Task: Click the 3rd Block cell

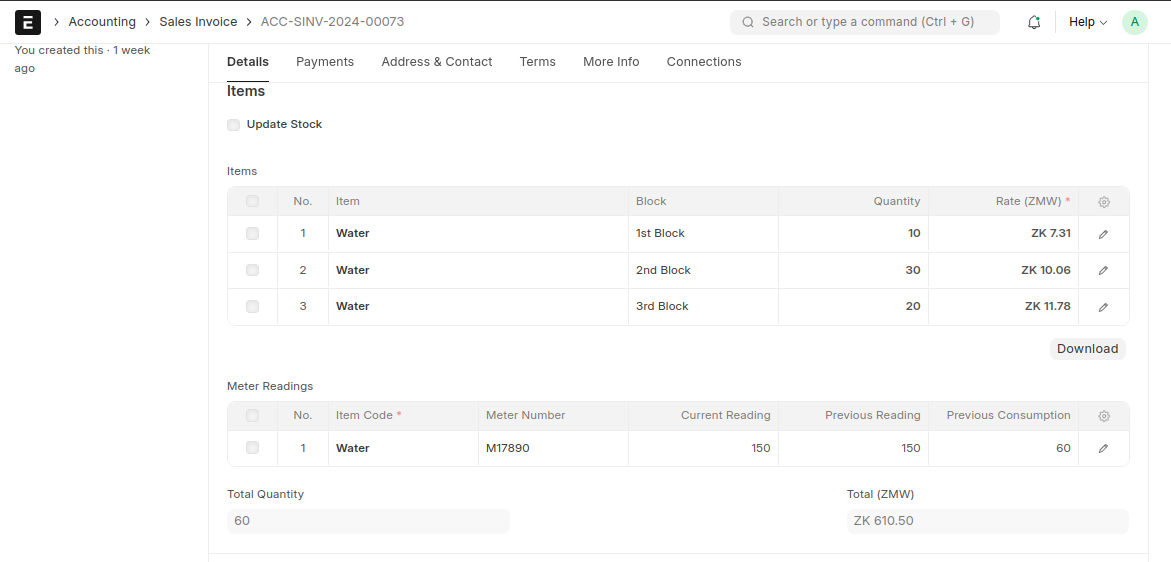Action: pos(703,307)
